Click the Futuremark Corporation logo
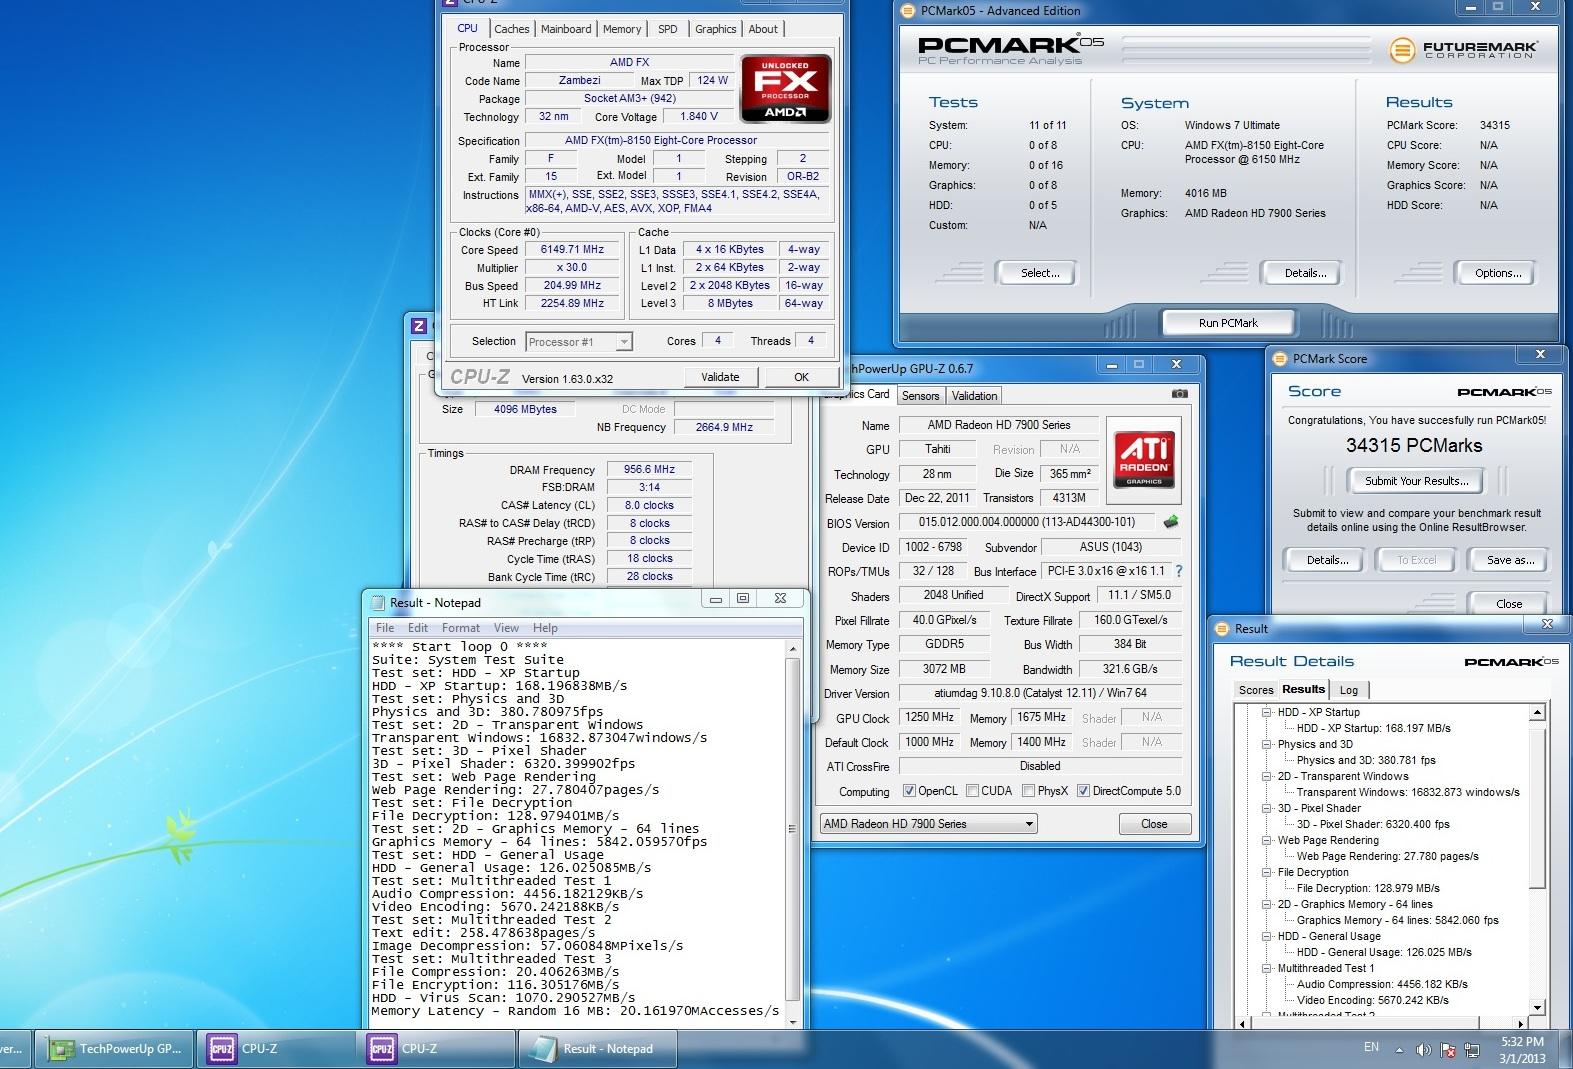This screenshot has height=1069, width=1573. (x=1463, y=49)
